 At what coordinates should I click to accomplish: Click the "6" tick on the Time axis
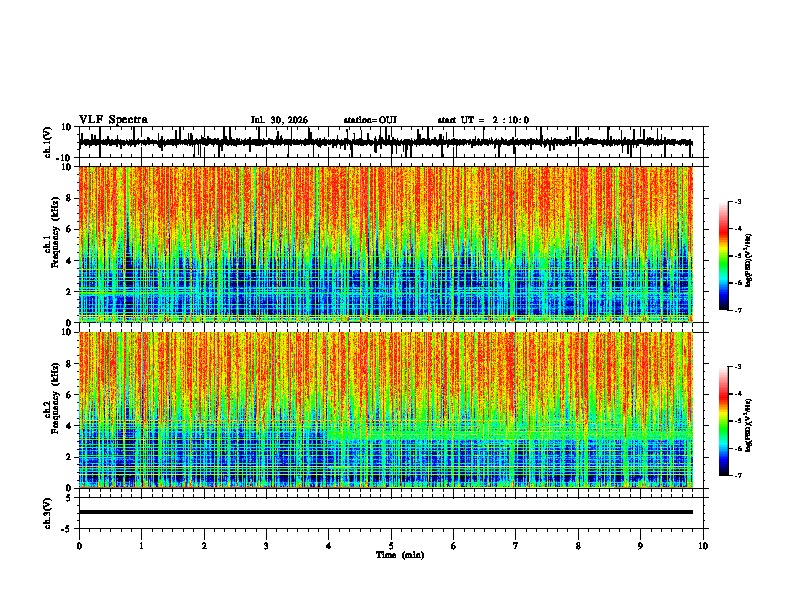454,546
